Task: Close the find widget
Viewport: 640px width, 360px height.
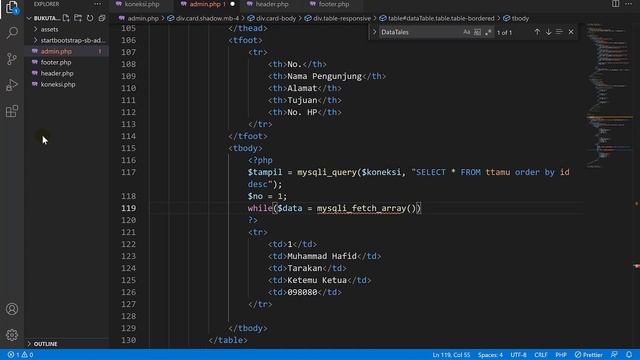Action: click(571, 32)
